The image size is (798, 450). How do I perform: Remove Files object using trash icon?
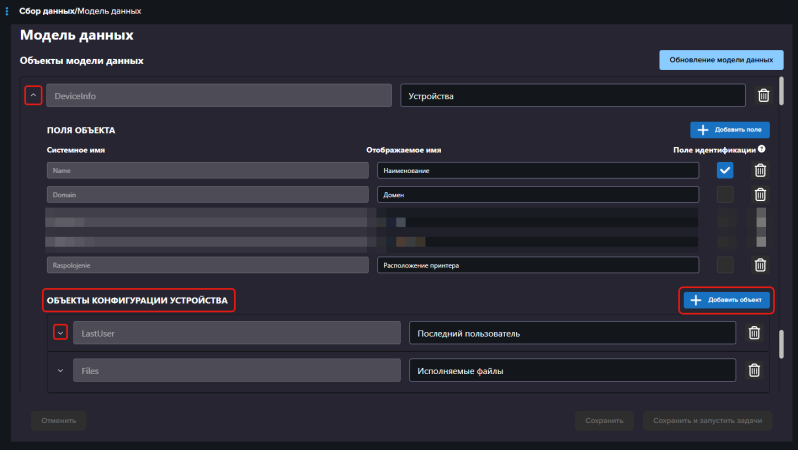[x=754, y=371]
